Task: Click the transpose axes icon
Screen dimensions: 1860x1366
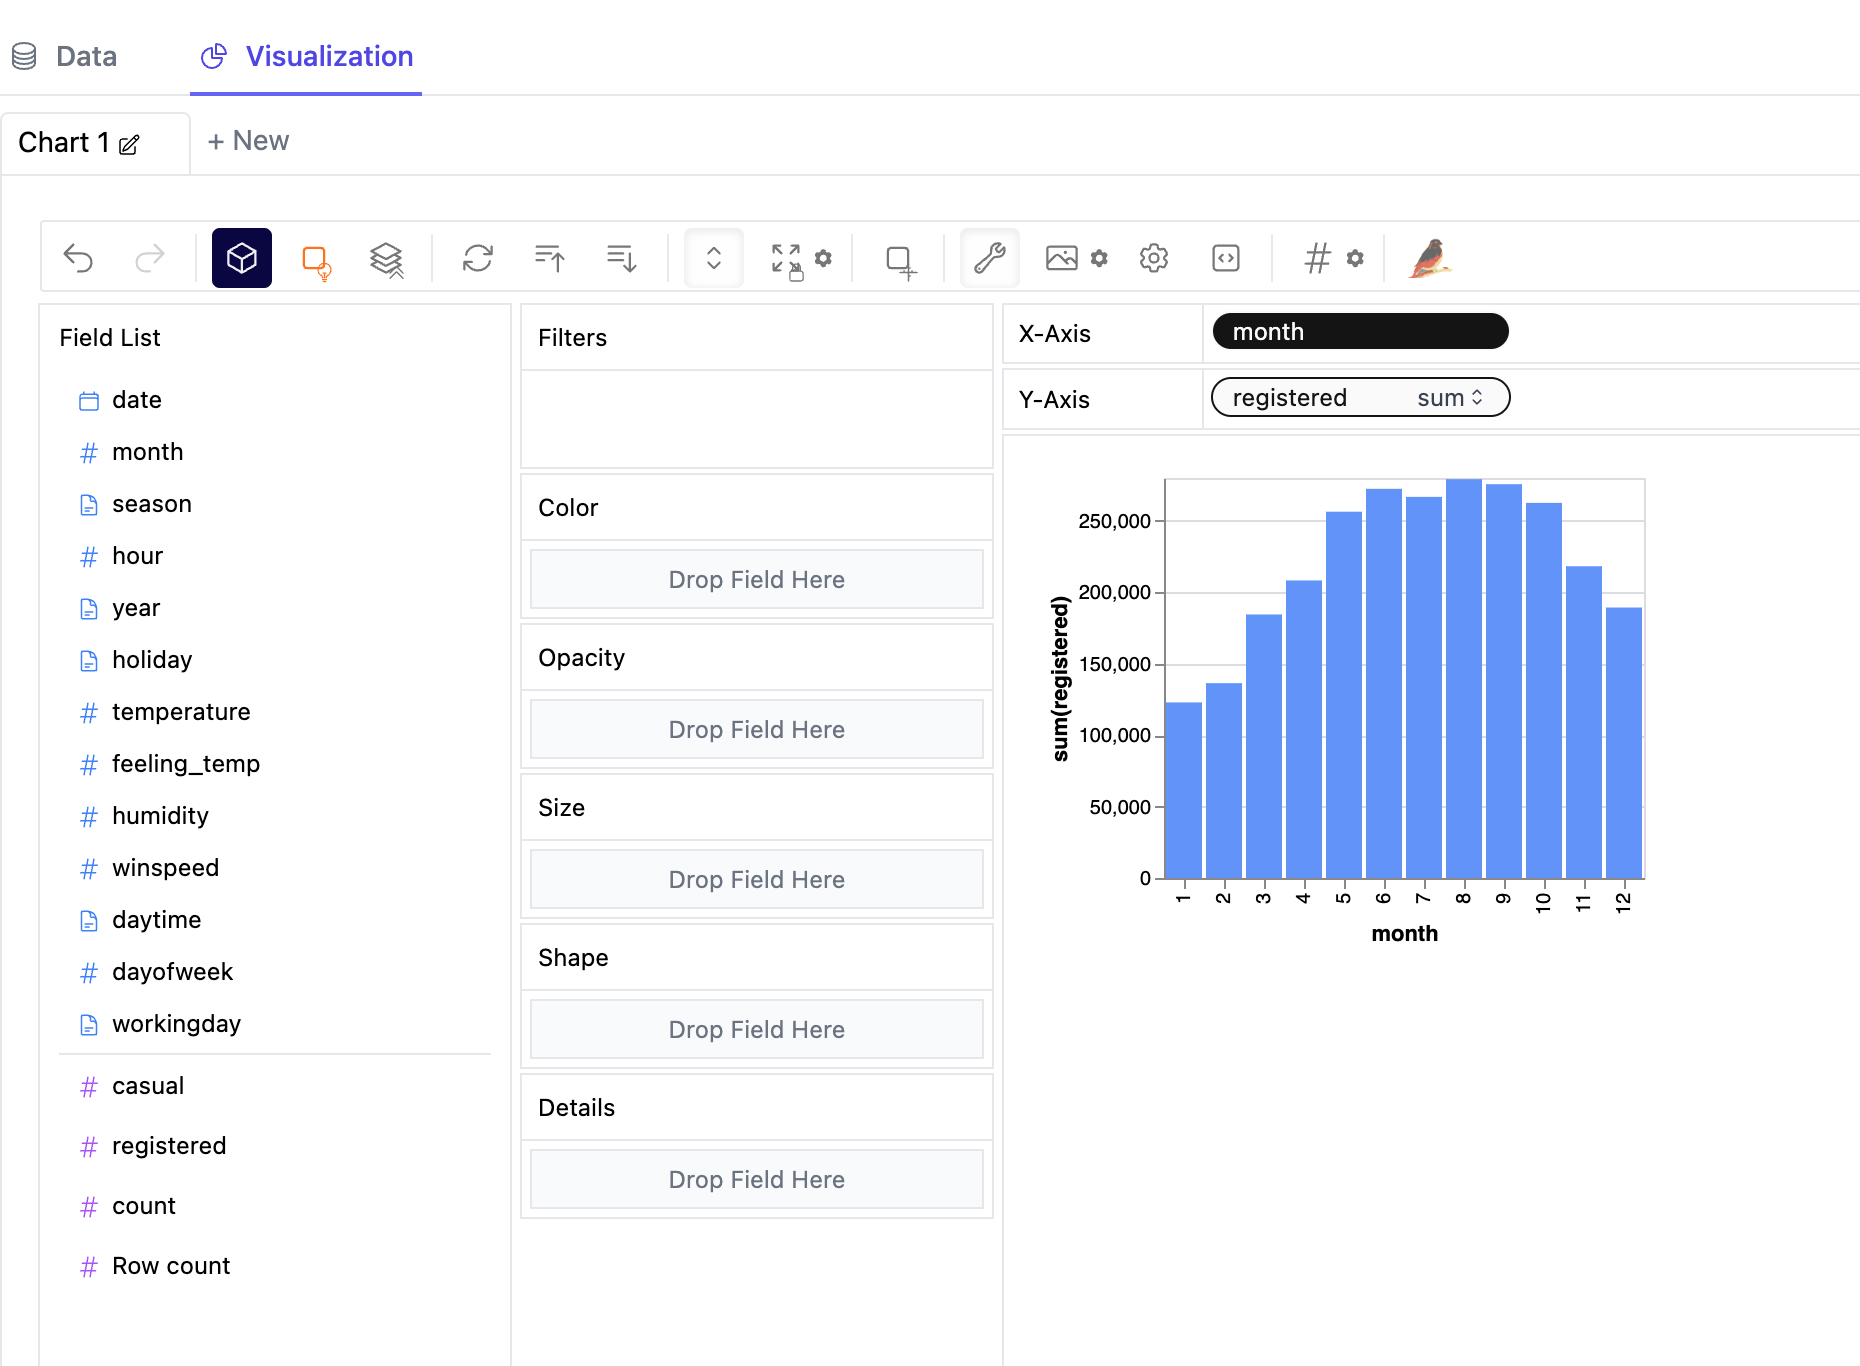Action: click(477, 258)
